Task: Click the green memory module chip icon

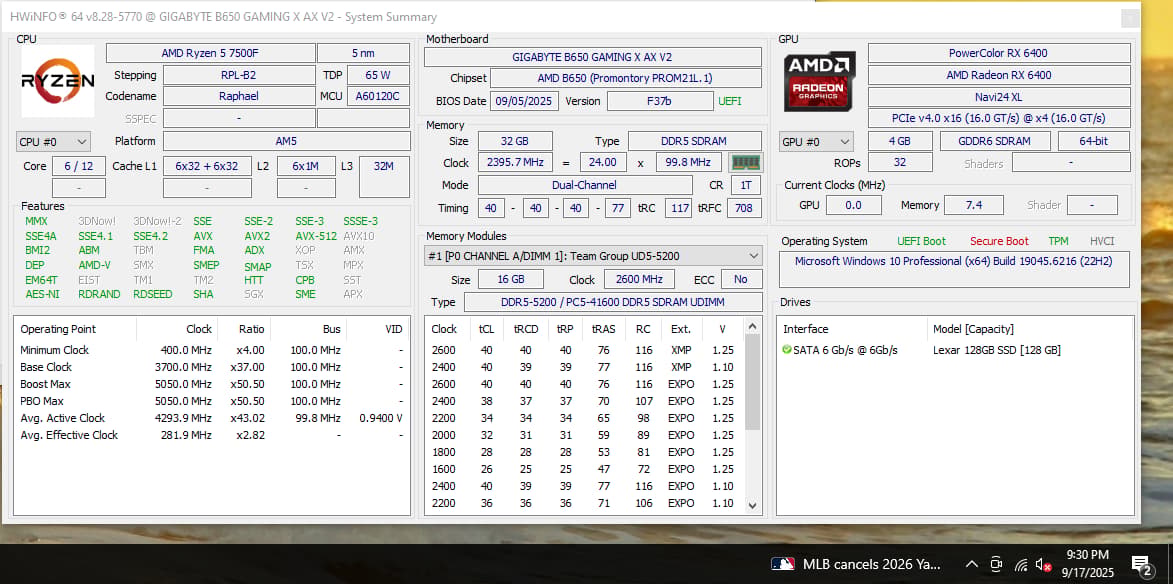Action: 745,162
